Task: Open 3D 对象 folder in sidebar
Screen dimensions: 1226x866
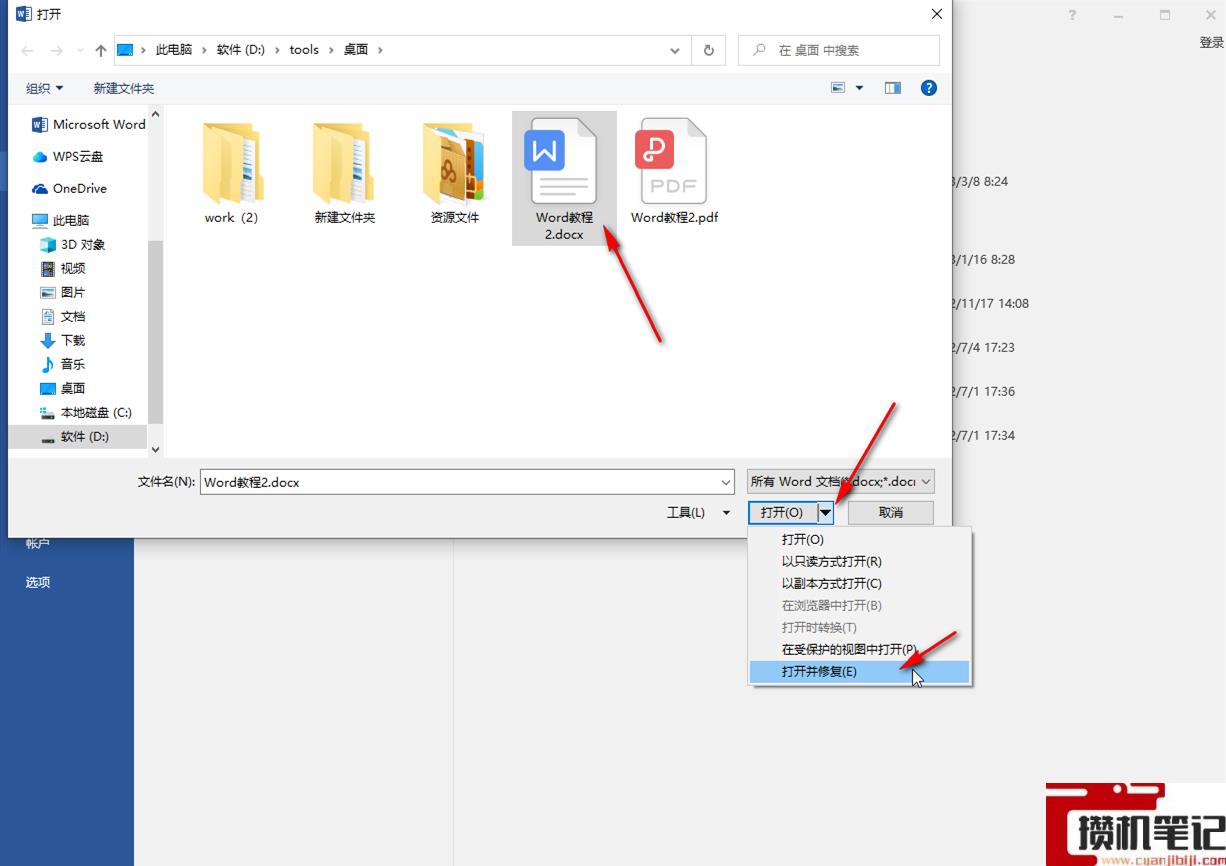Action: point(72,244)
